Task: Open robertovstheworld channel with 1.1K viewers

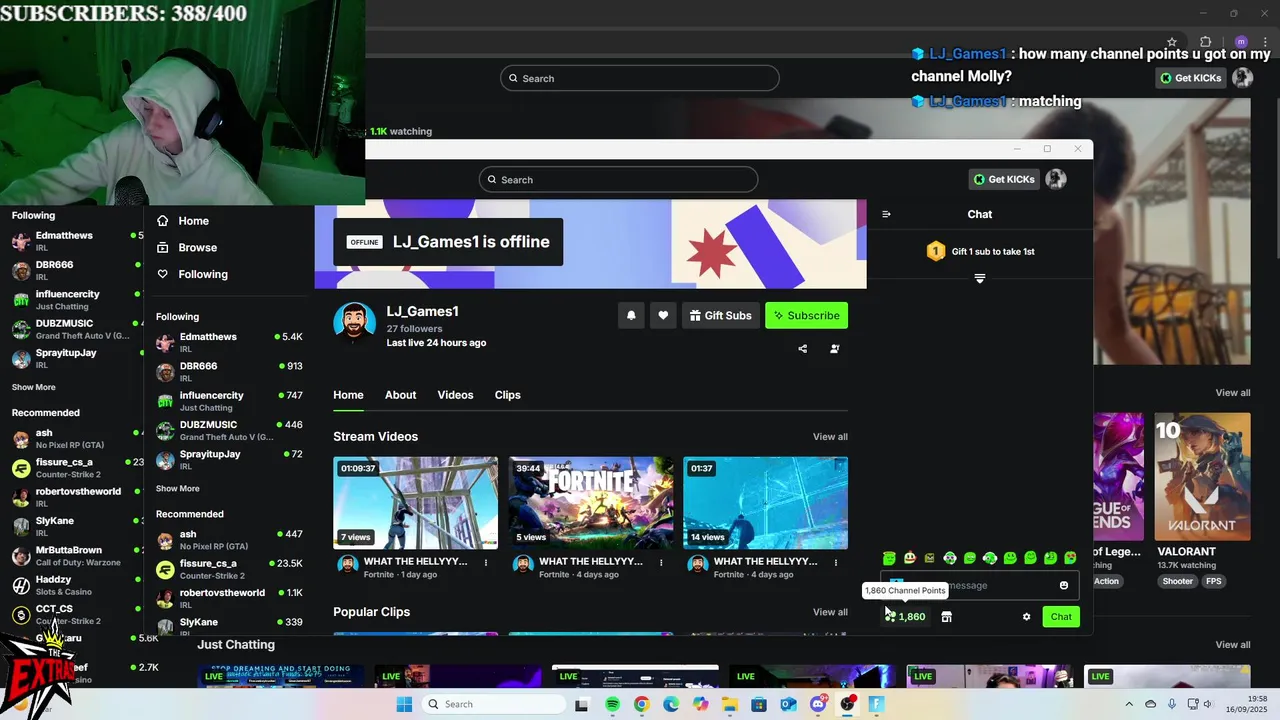Action: click(x=229, y=598)
